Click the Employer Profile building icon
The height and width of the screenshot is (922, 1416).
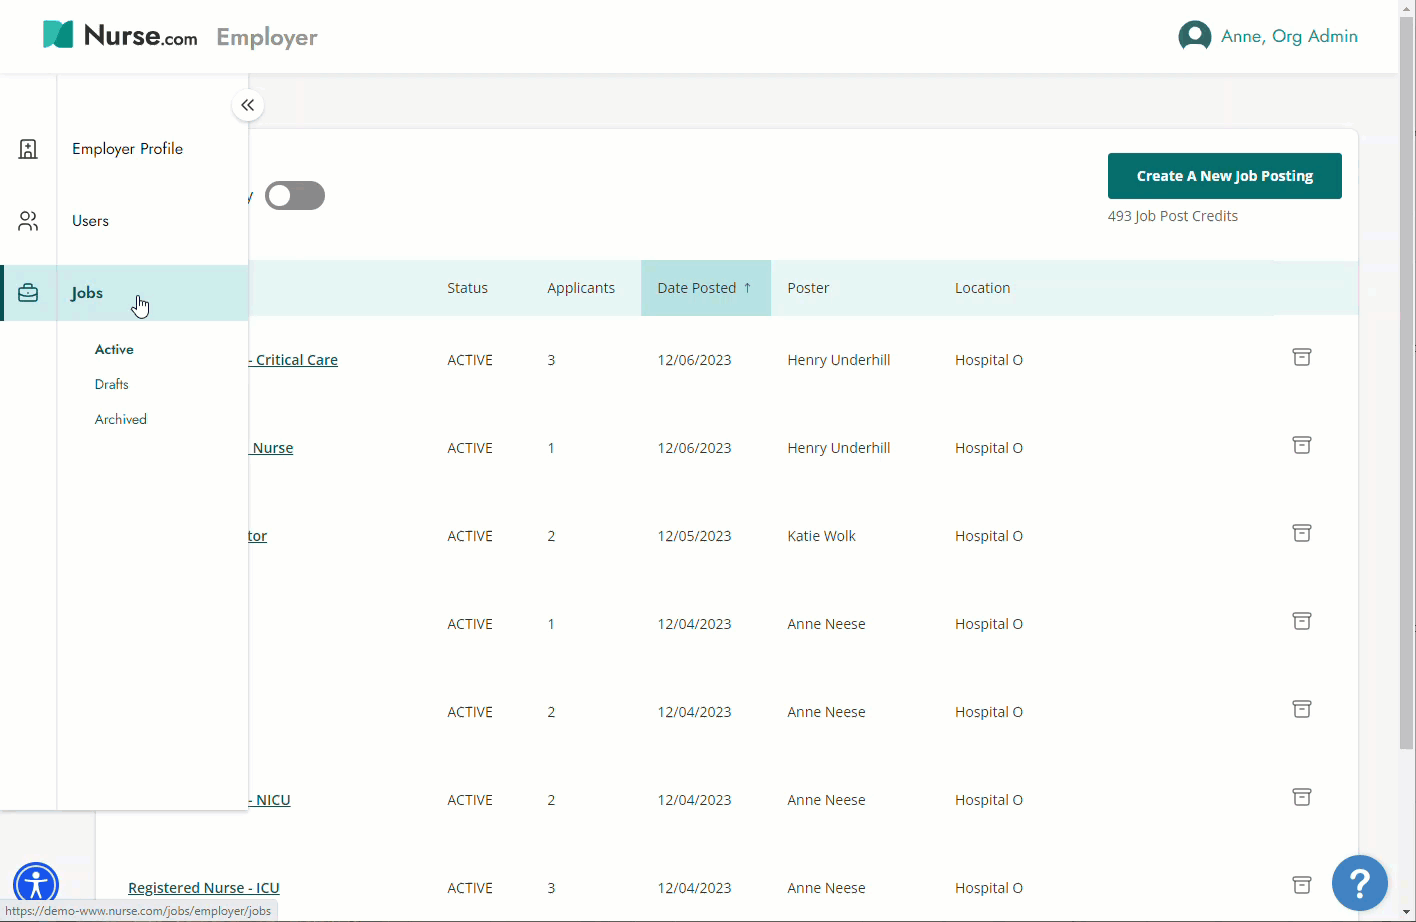click(28, 149)
